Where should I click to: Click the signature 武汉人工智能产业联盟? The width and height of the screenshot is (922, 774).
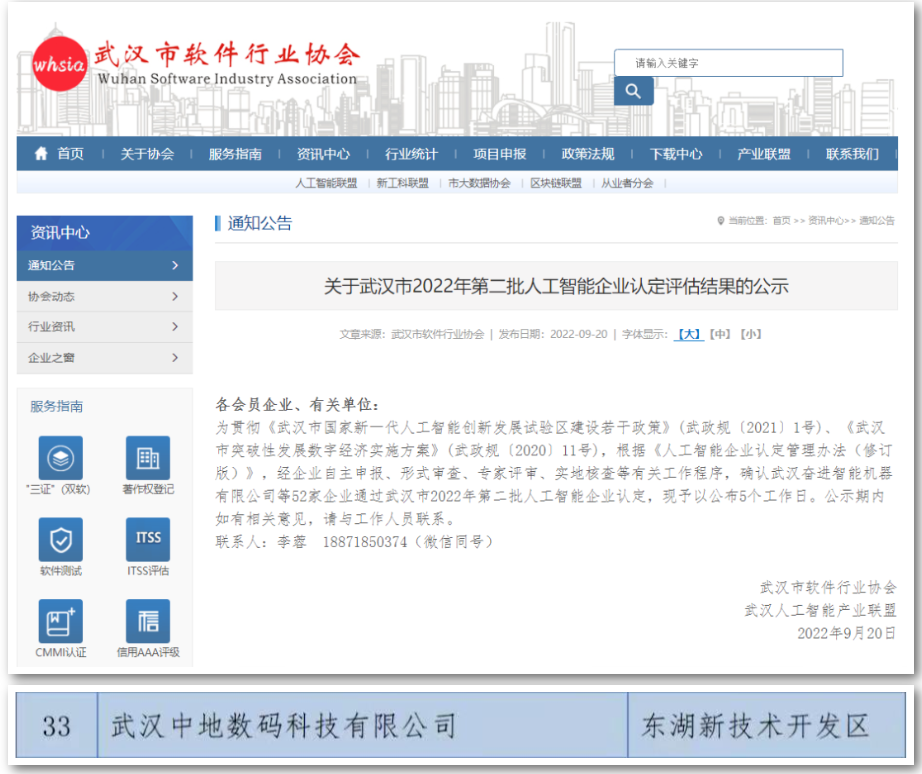820,610
